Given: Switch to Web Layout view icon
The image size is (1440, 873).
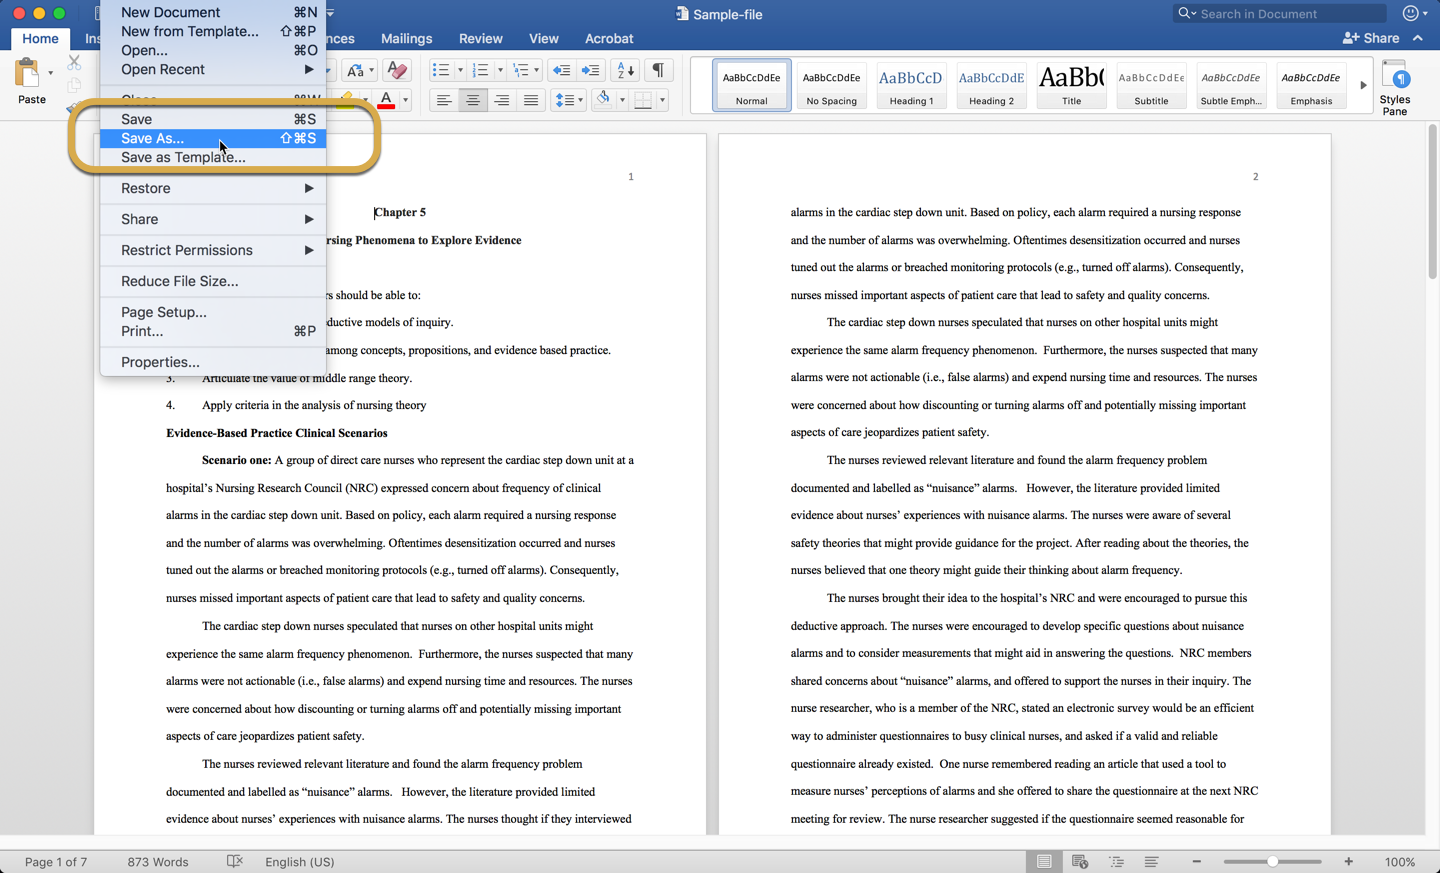Looking at the screenshot, I should [1080, 861].
